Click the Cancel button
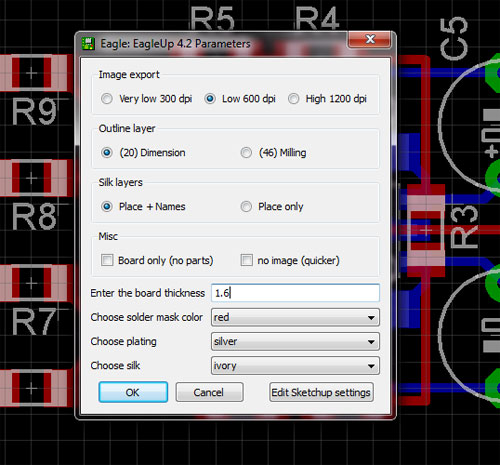This screenshot has height=465, width=500. [209, 392]
